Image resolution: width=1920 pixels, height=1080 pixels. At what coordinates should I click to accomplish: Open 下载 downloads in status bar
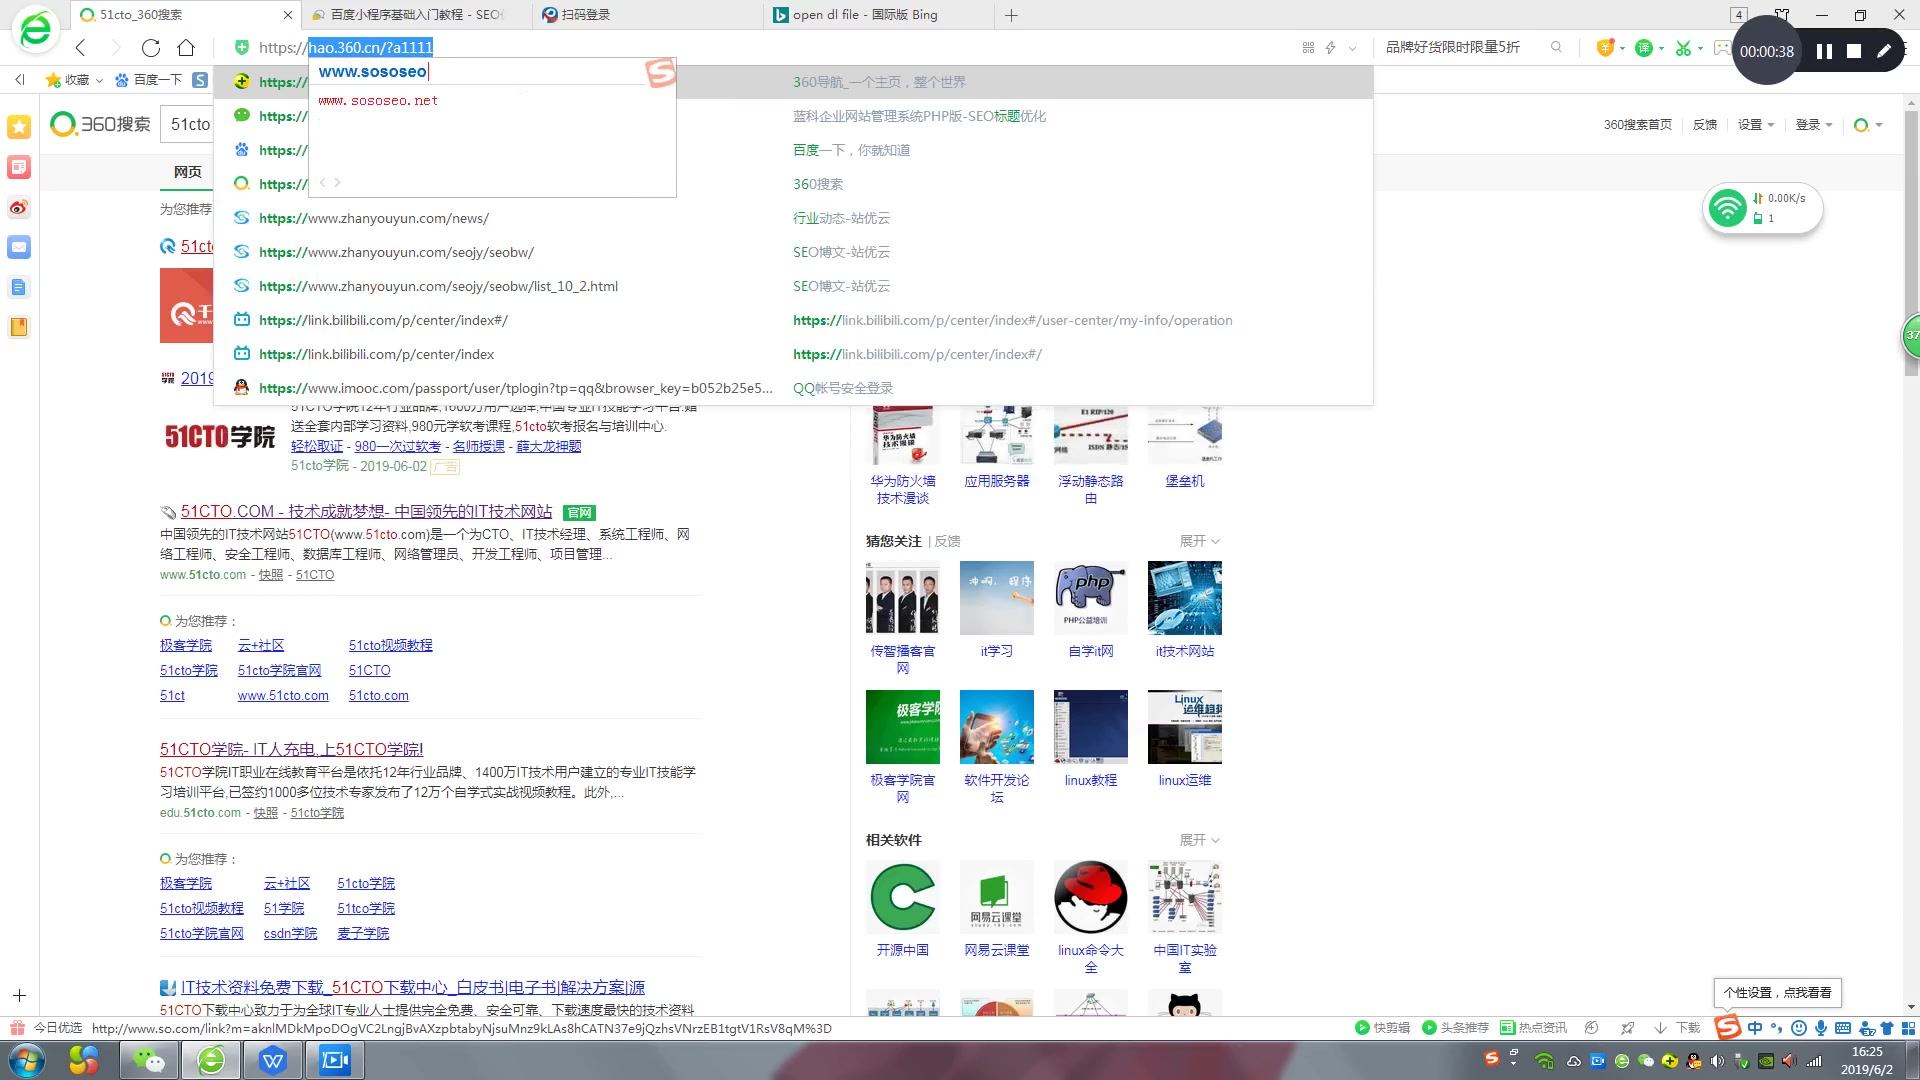1677,1028
